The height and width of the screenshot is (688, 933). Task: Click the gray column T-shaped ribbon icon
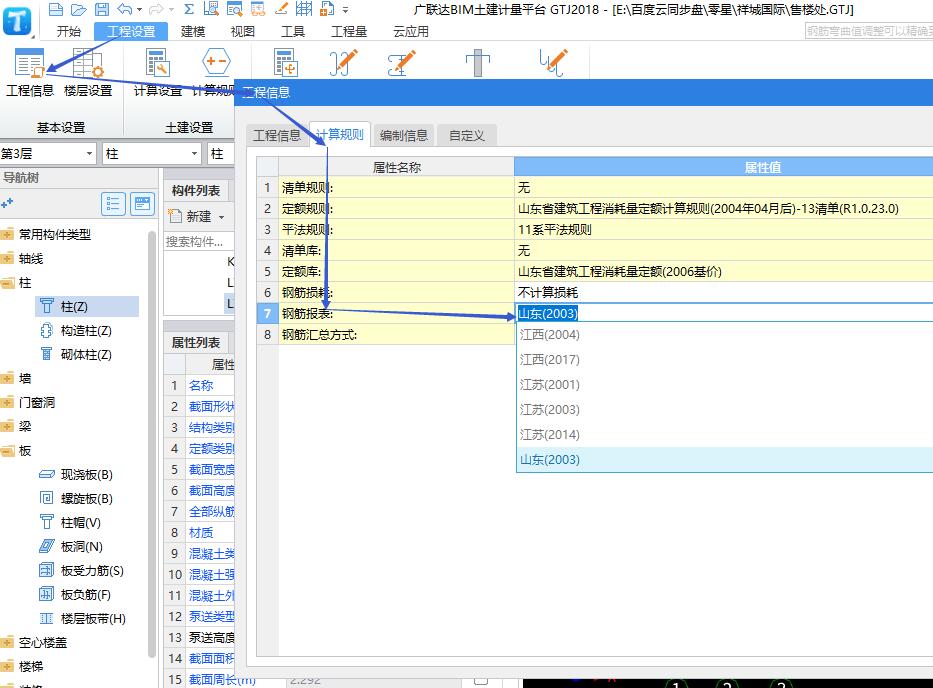477,63
